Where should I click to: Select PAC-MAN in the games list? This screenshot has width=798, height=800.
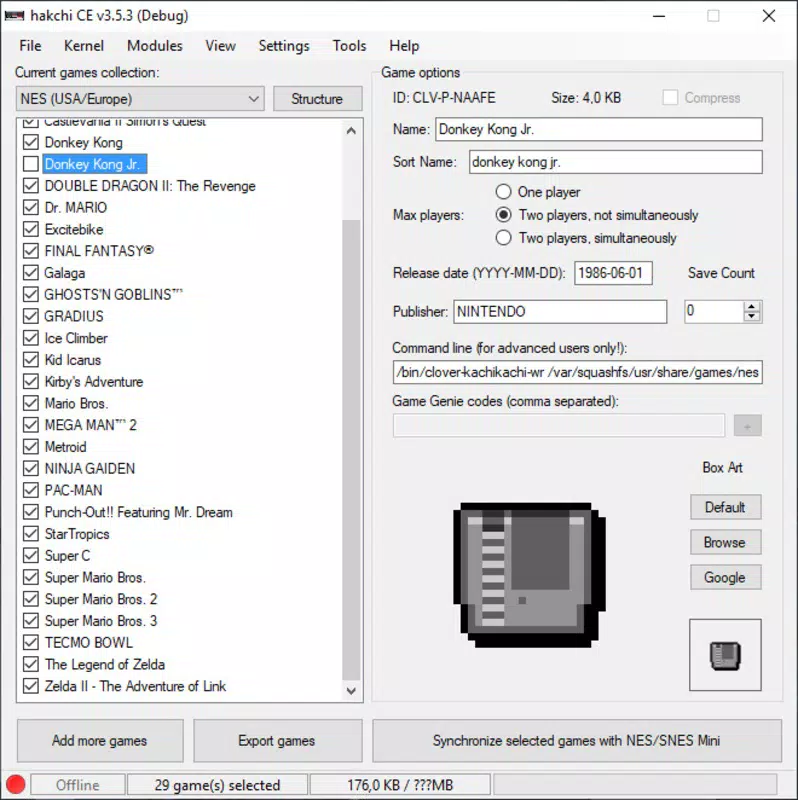tap(73, 490)
